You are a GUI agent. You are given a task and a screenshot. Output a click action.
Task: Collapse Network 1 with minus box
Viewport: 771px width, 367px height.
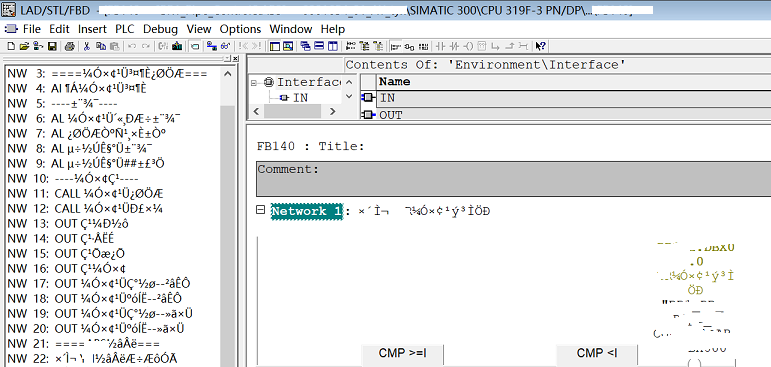tap(261, 210)
